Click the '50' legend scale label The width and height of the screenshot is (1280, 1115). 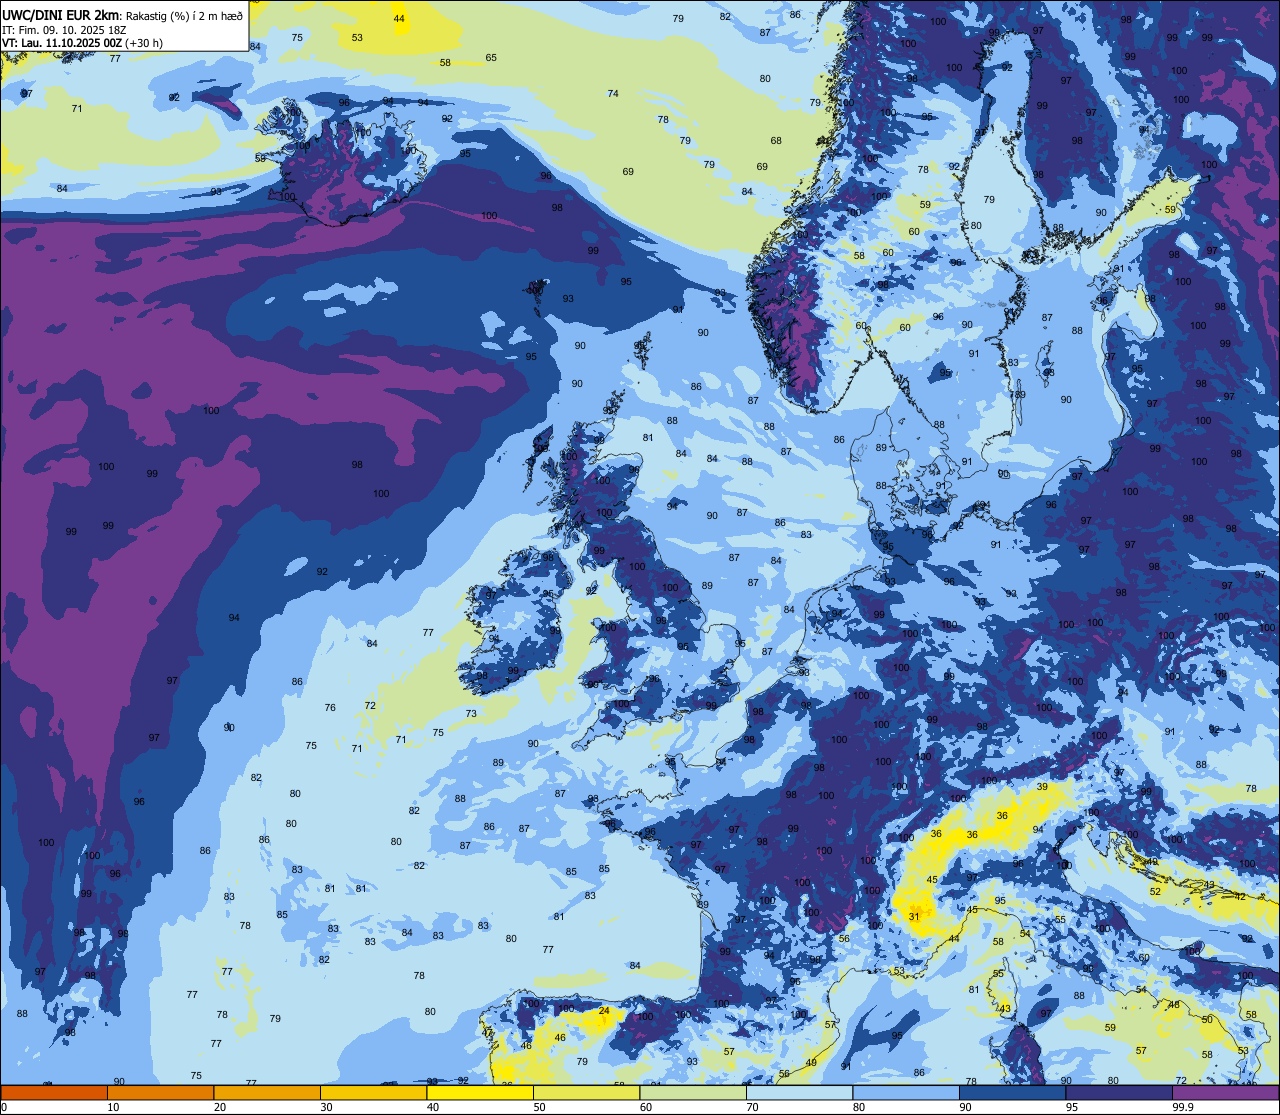click(540, 1108)
